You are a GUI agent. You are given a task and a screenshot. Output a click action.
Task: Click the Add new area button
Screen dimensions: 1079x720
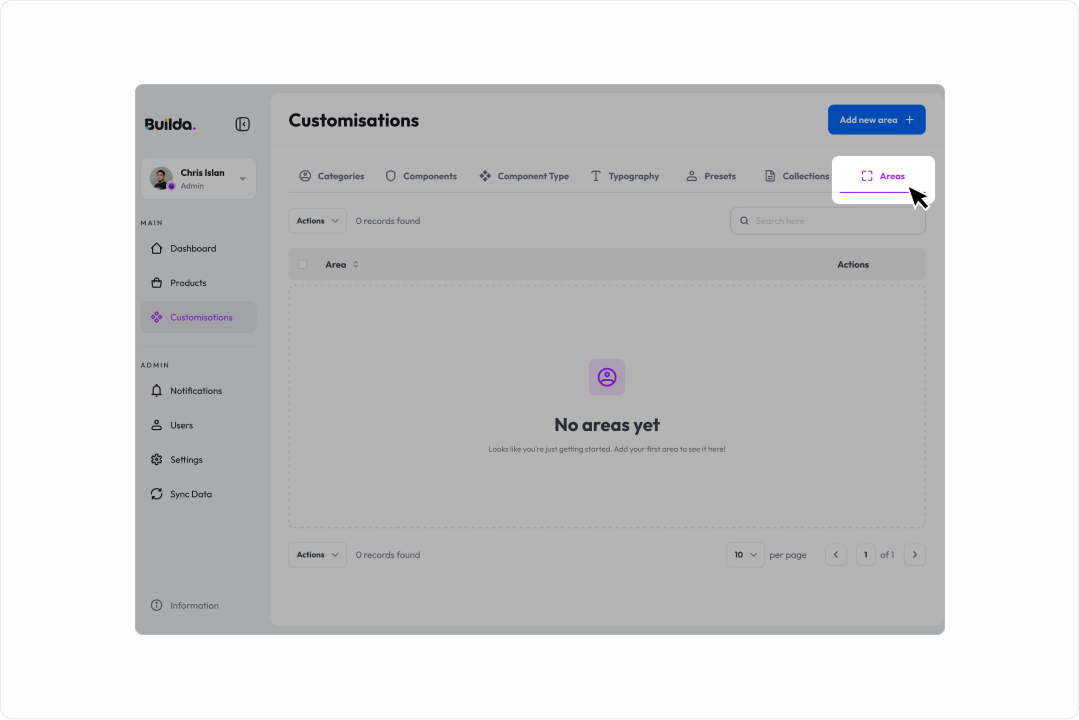[877, 120]
